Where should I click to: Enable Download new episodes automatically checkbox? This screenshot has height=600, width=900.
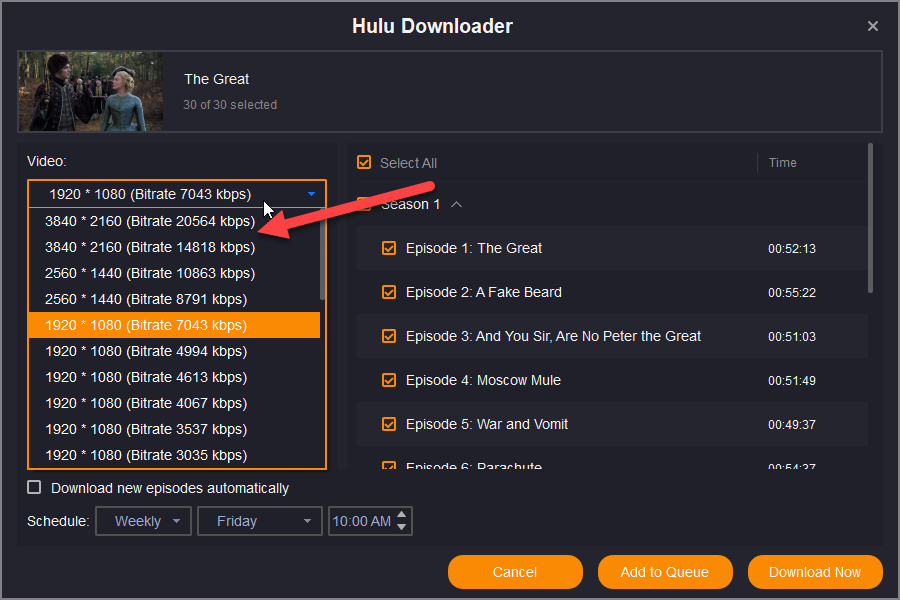point(34,487)
